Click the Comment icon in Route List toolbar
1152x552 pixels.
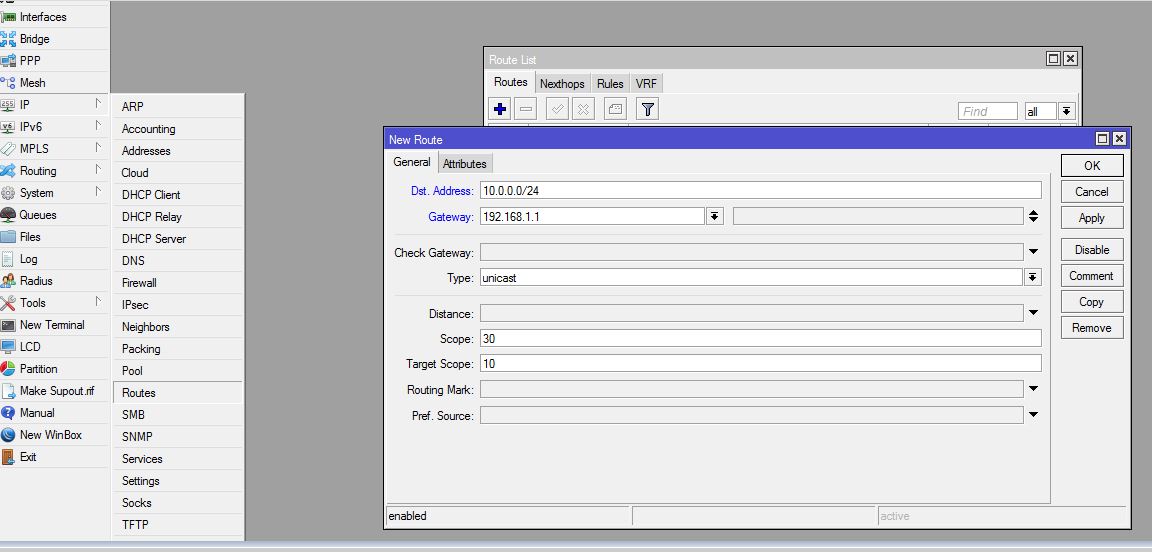pos(616,110)
